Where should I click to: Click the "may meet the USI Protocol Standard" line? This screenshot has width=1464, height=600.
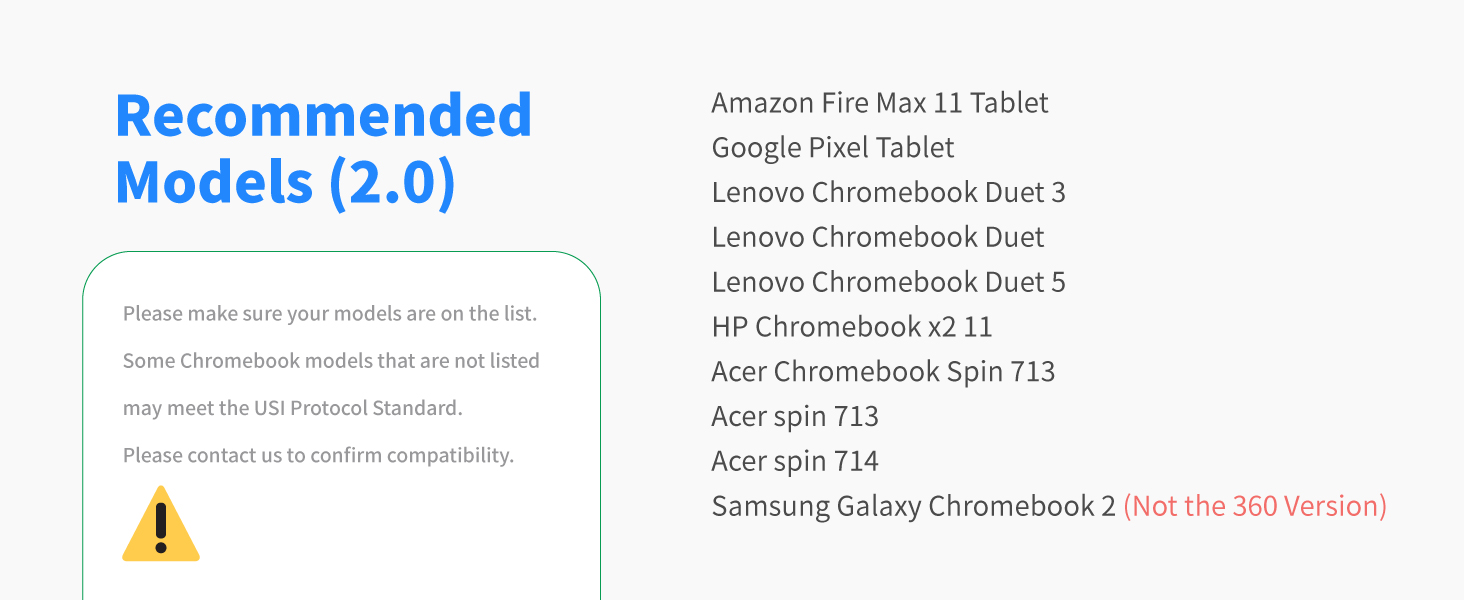coord(293,408)
